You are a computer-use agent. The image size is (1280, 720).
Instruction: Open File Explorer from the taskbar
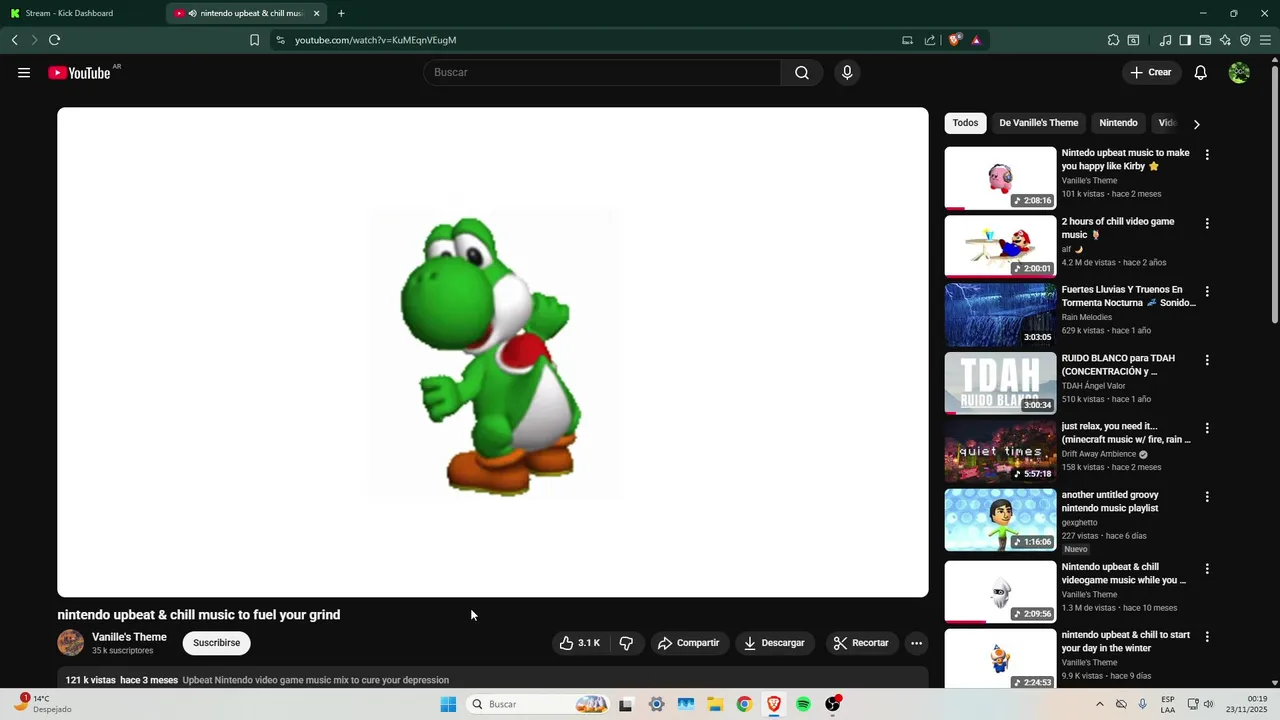click(715, 704)
